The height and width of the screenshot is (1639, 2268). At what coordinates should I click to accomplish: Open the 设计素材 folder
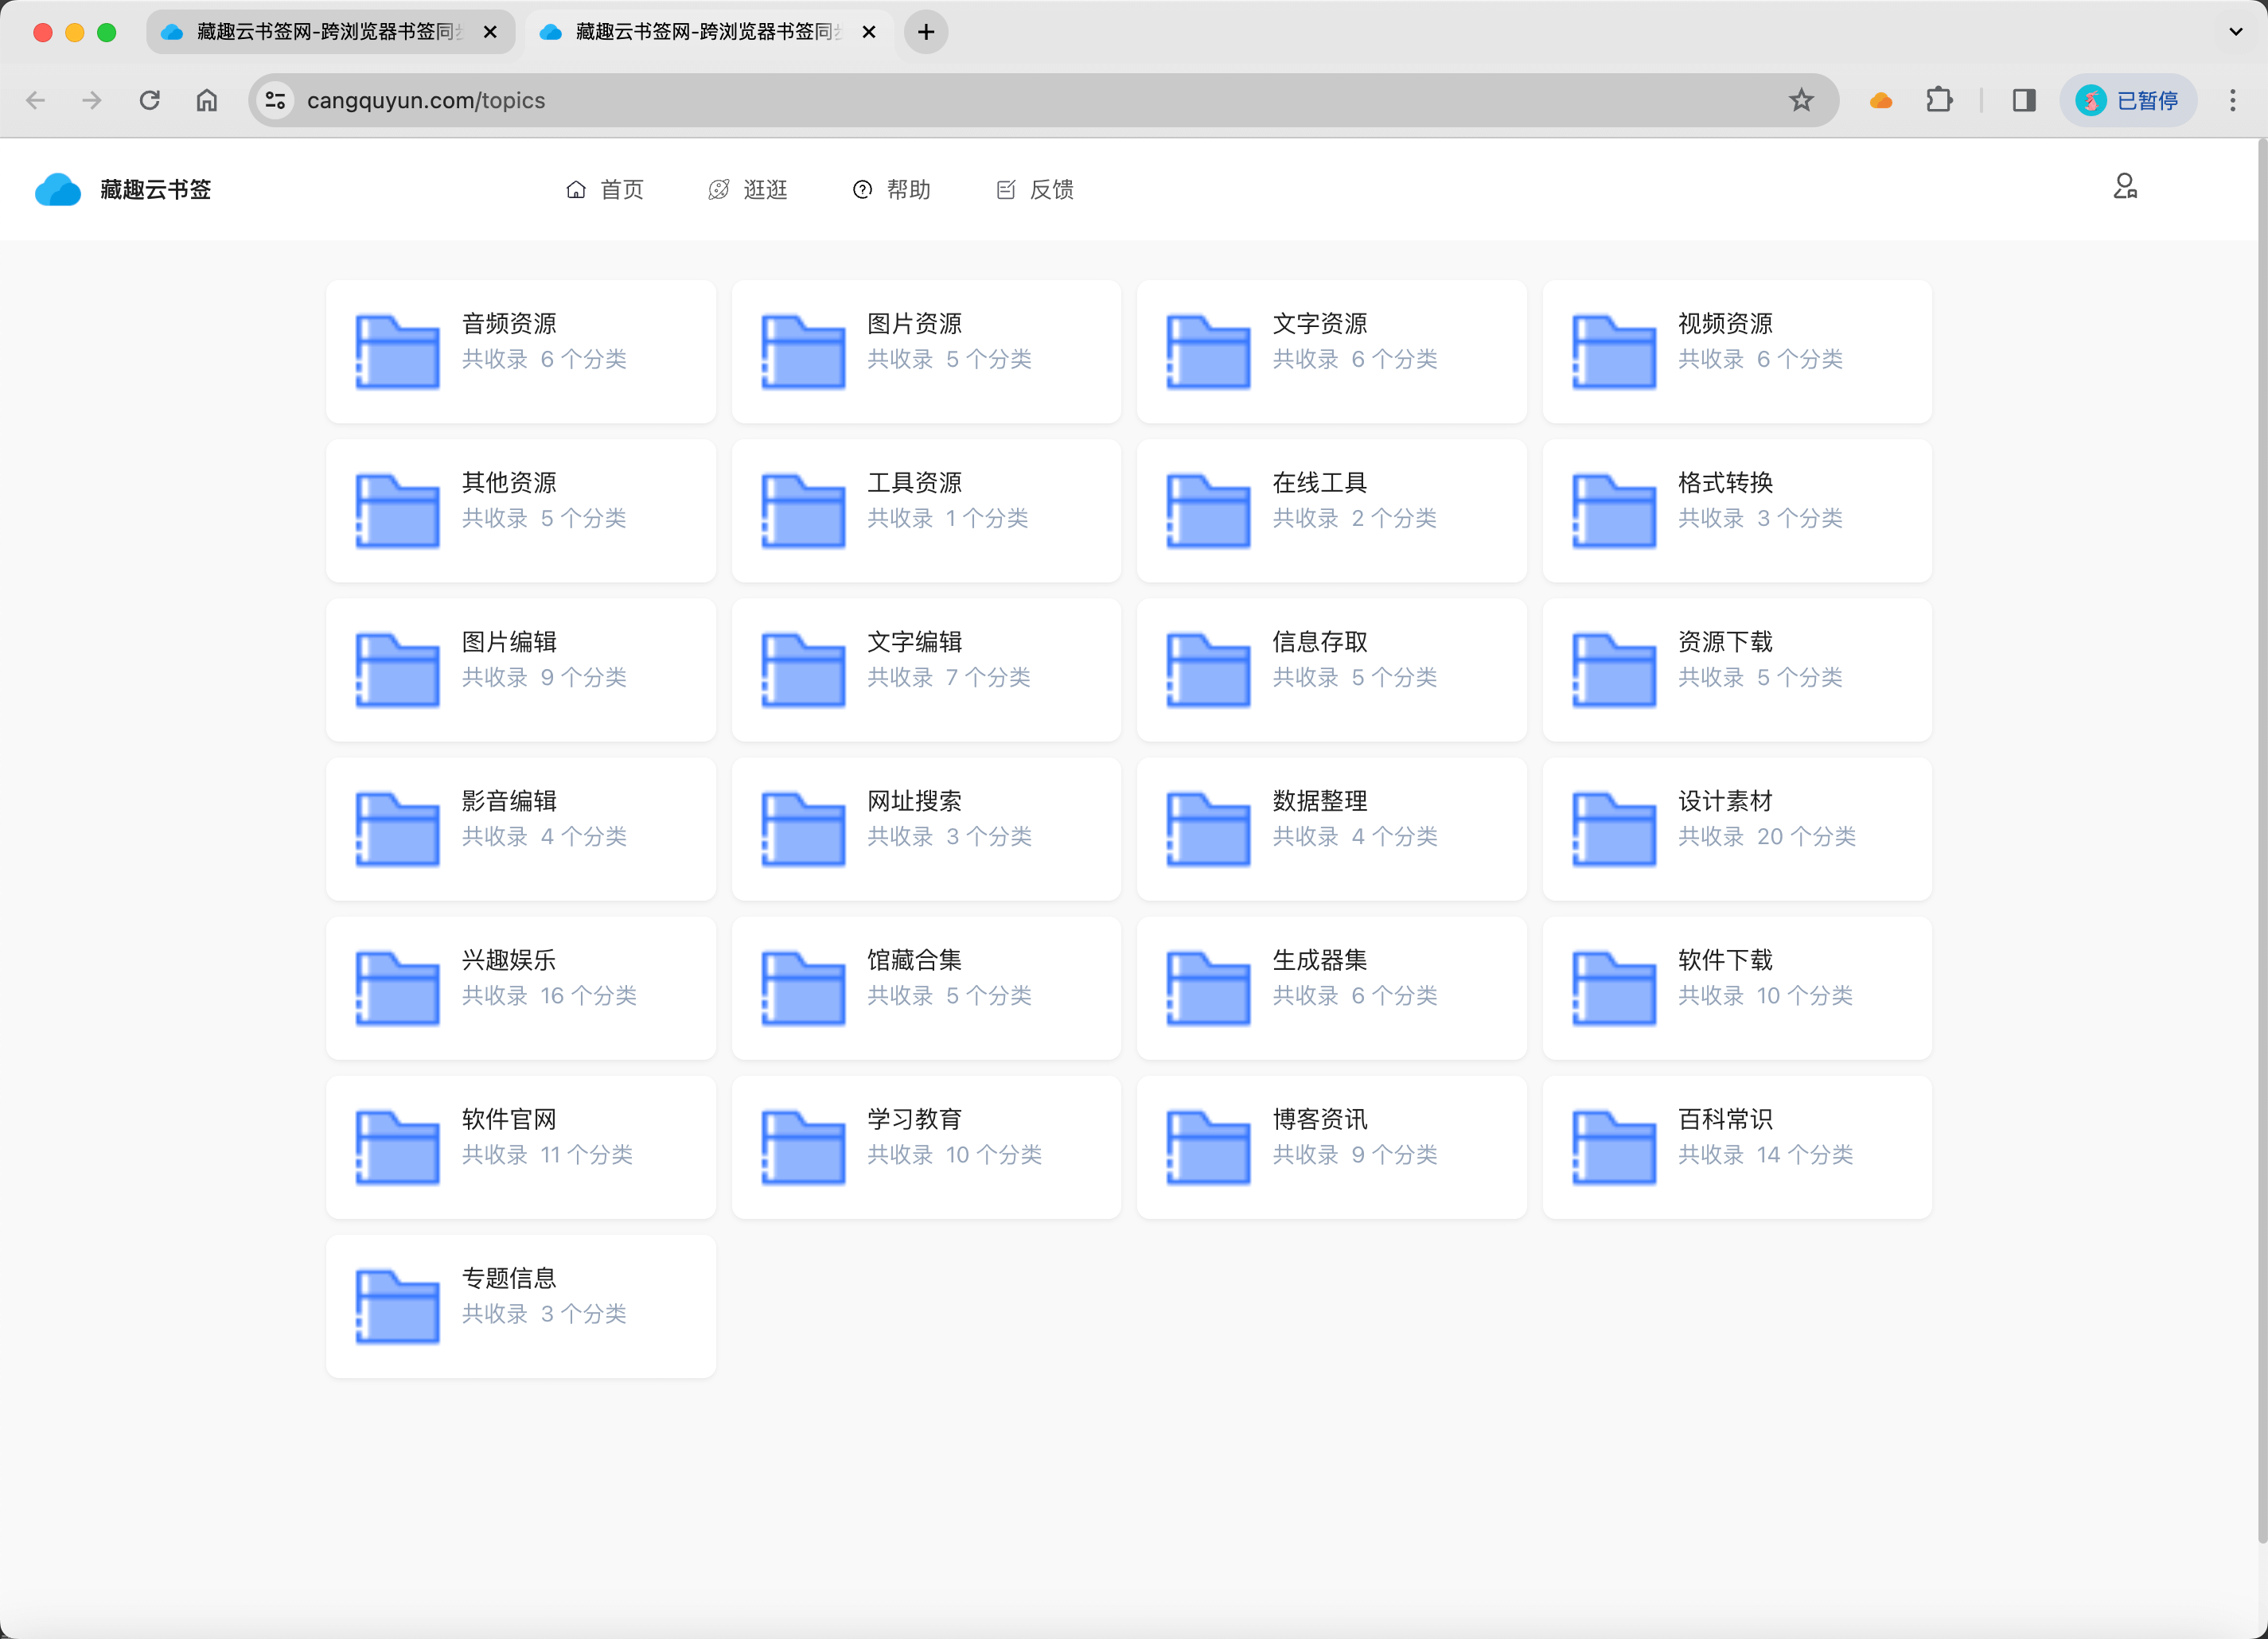pyautogui.click(x=1737, y=828)
